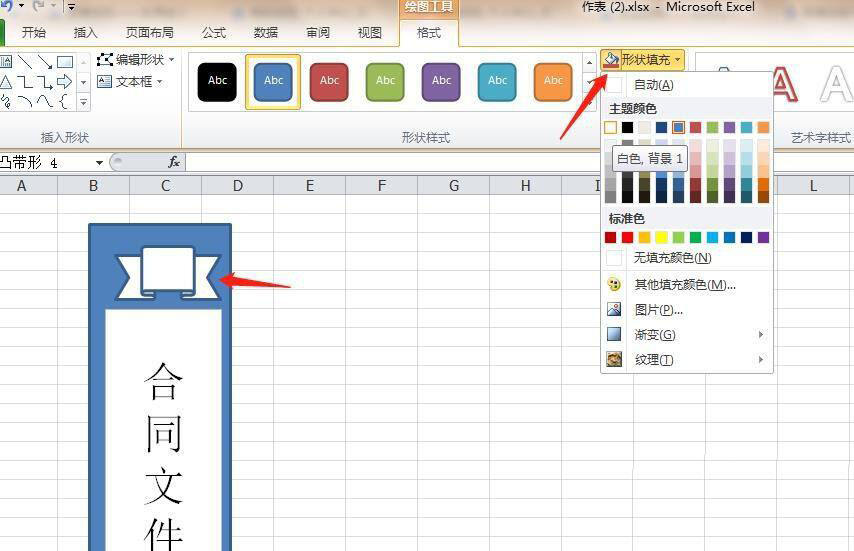854x551 pixels.
Task: Click the 编辑形状 edit shape icon
Action: click(x=105, y=60)
